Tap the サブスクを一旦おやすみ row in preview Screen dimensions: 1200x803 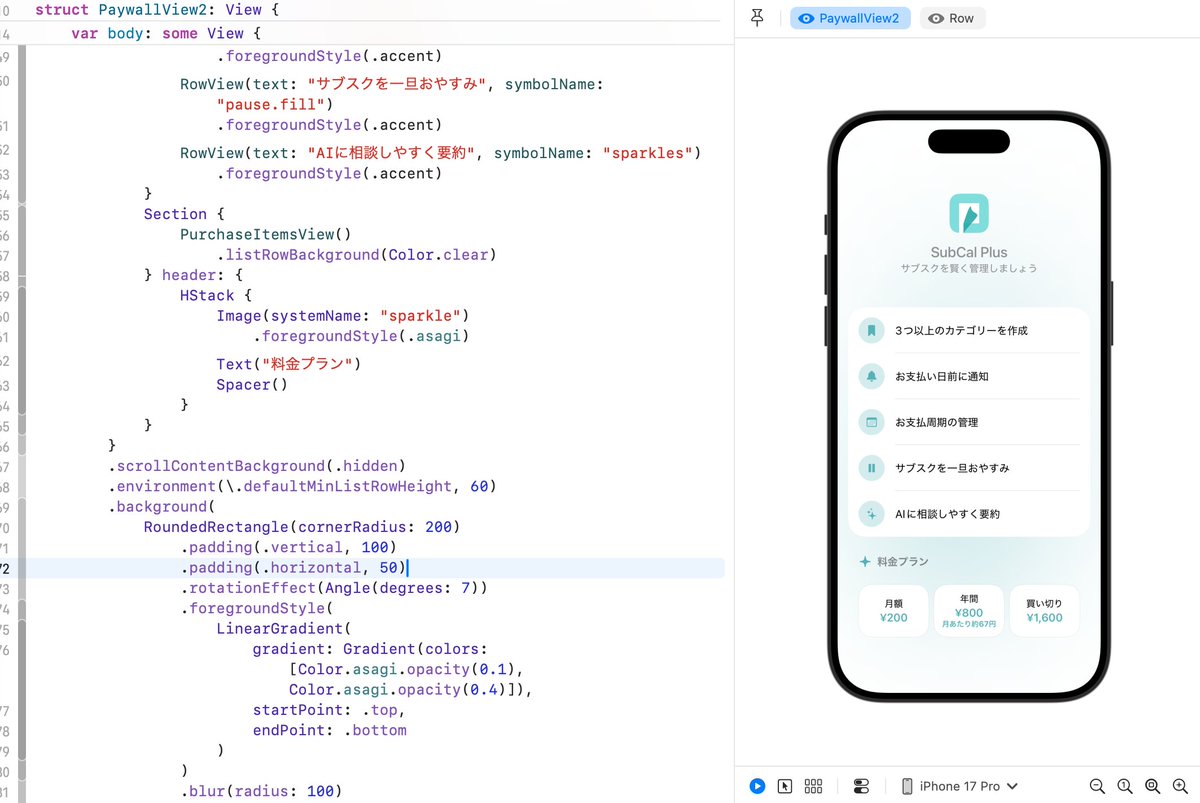click(x=968, y=468)
